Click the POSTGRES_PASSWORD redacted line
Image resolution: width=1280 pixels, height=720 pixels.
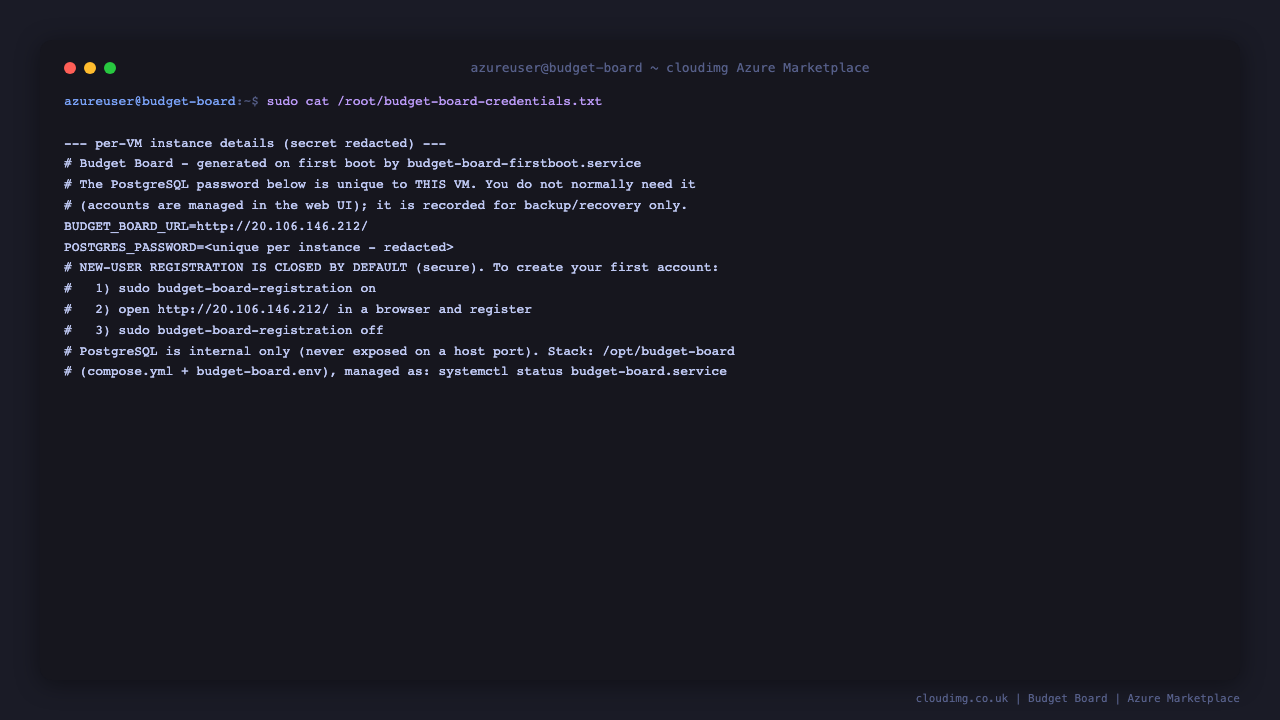point(259,247)
